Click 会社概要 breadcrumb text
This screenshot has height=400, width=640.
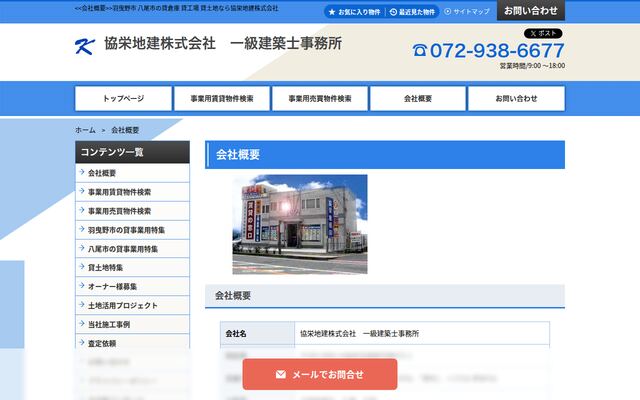click(x=125, y=130)
